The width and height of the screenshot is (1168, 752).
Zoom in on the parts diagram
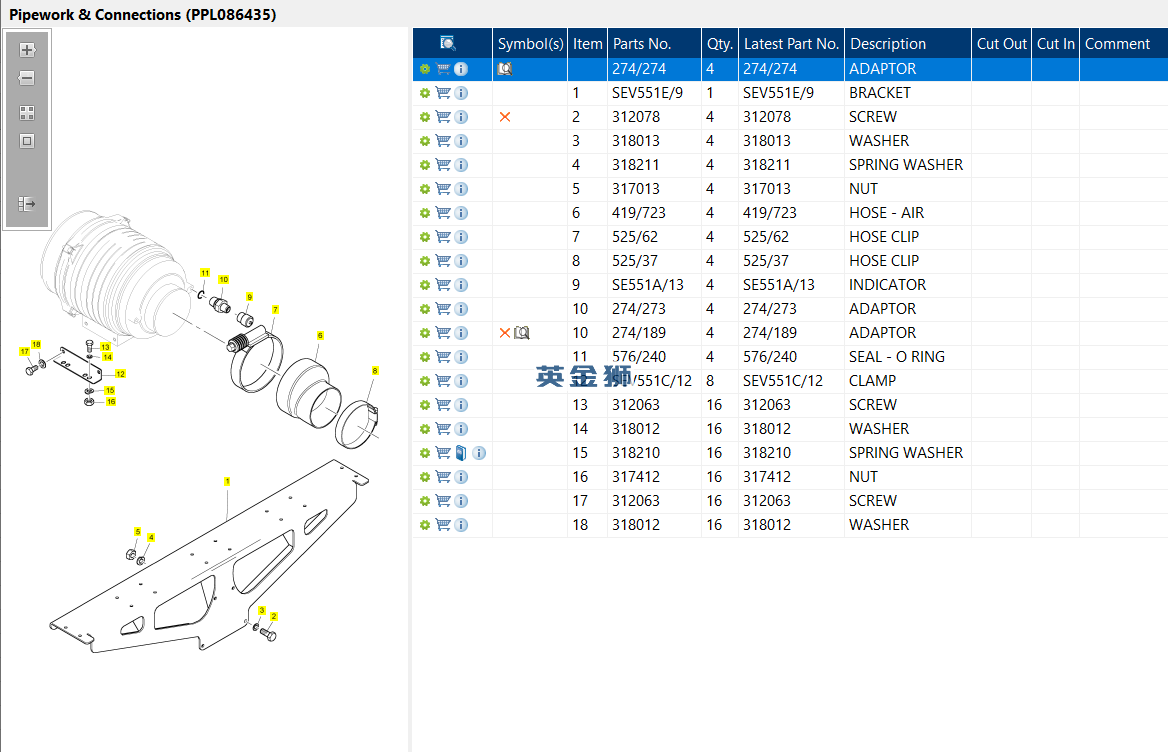(x=27, y=50)
